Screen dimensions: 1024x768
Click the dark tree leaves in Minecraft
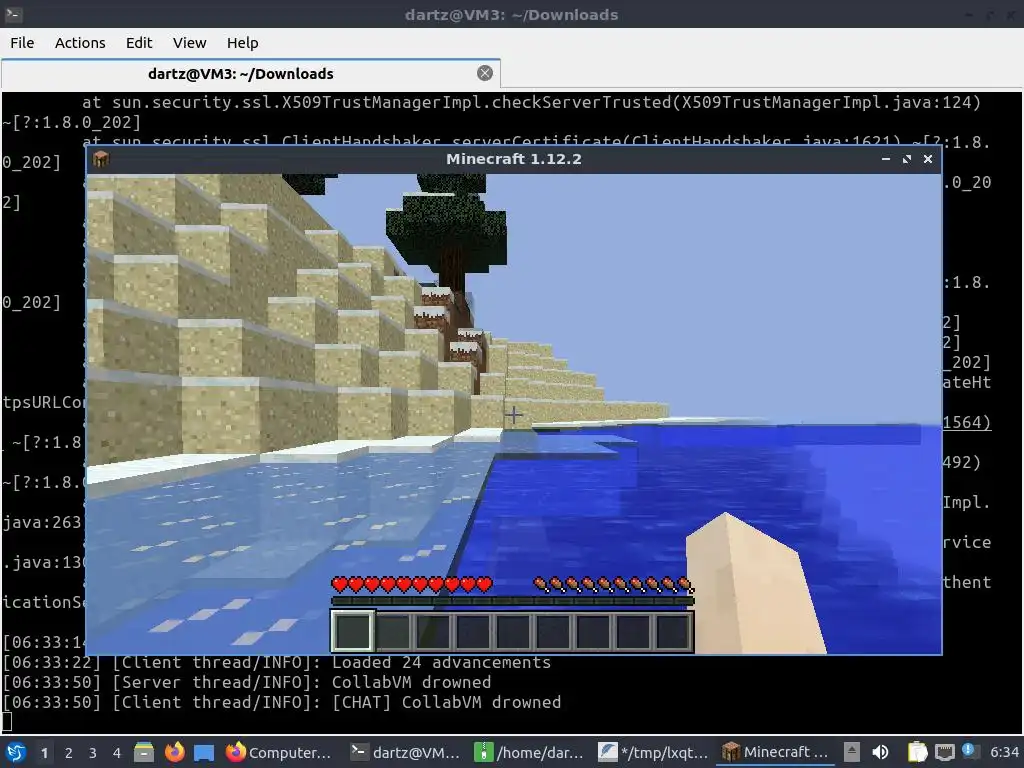coord(447,227)
